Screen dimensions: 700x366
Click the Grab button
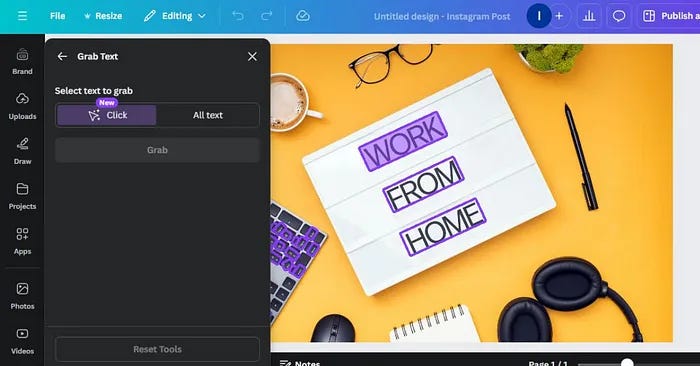click(157, 150)
